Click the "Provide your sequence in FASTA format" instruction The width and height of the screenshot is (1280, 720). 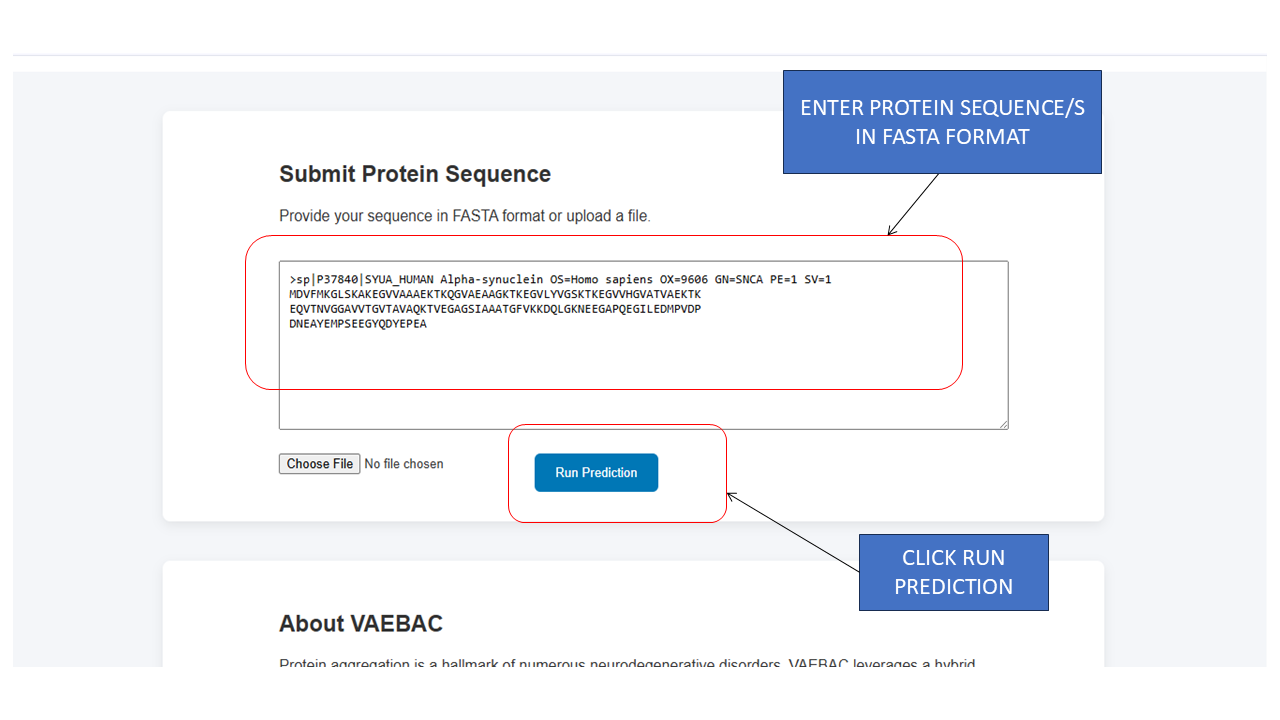tap(465, 216)
